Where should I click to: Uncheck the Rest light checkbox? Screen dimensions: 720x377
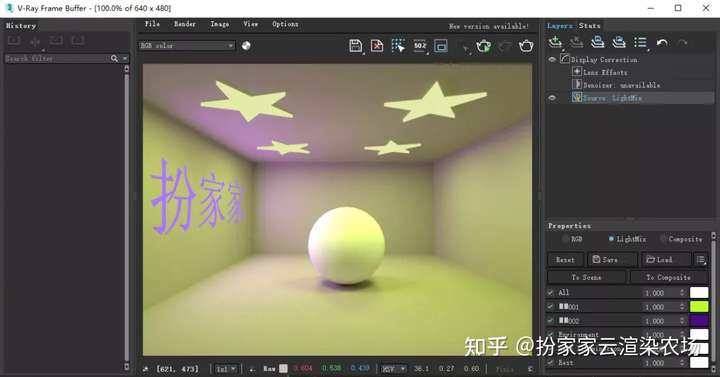coord(551,362)
